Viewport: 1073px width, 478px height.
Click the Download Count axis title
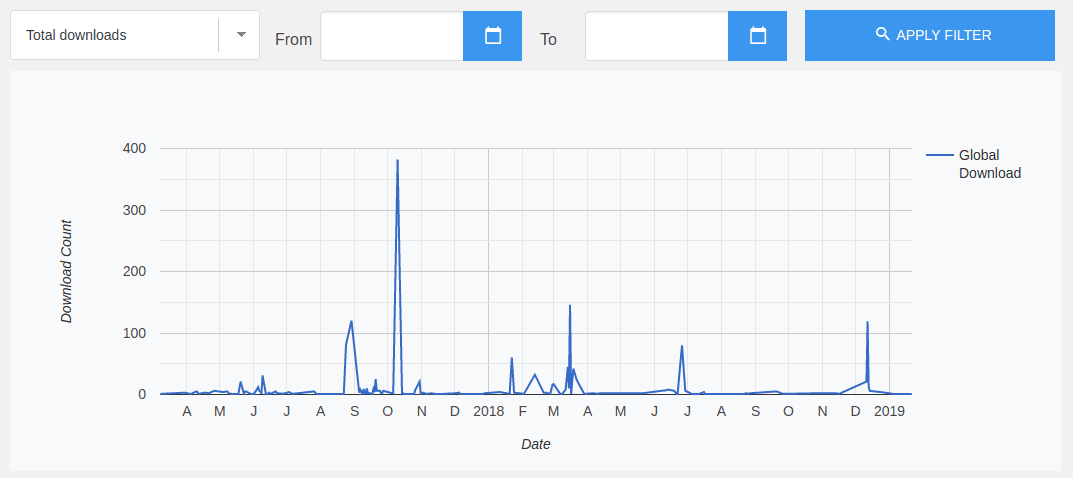[66, 271]
